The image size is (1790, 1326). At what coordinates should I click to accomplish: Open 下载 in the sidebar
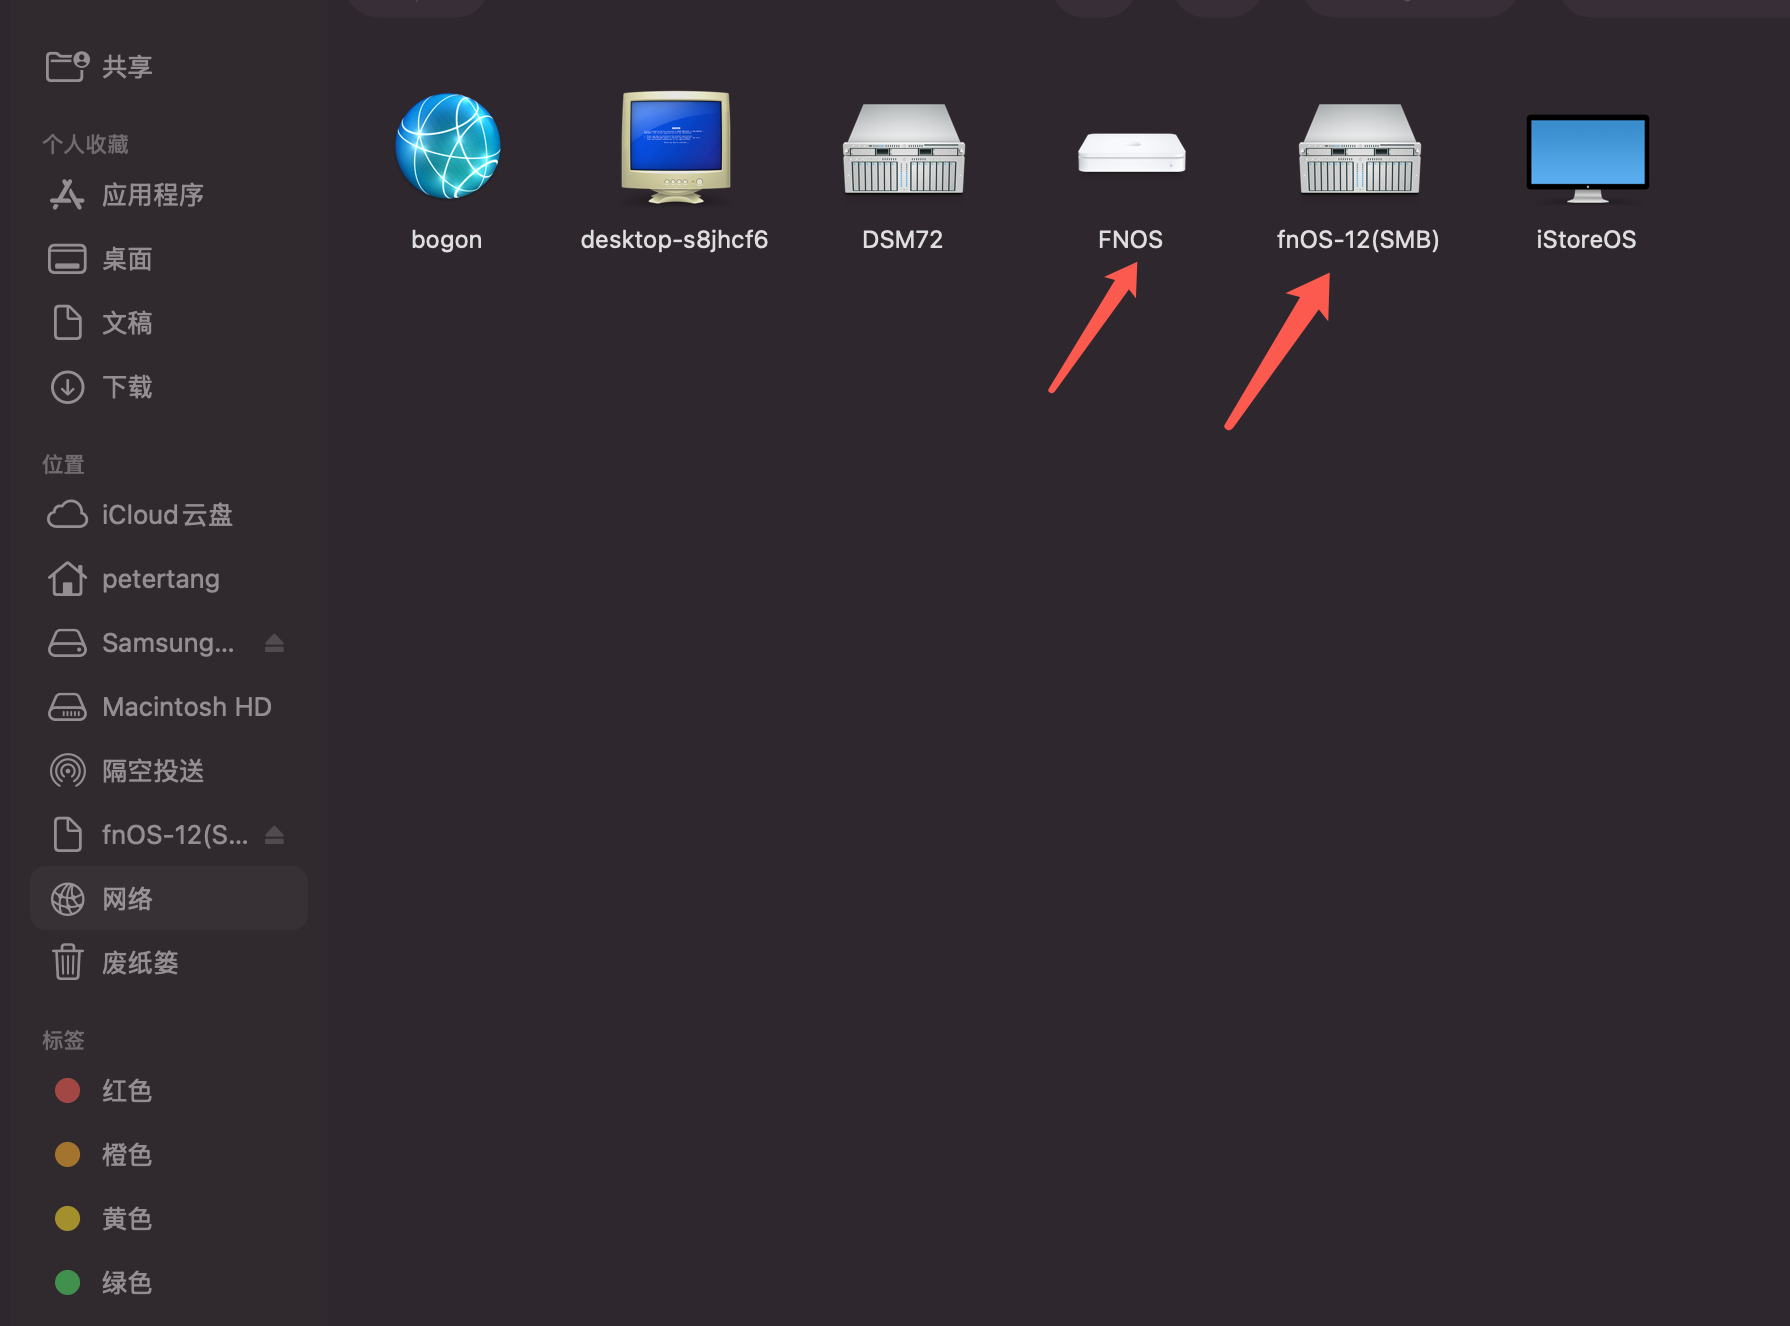(x=127, y=387)
